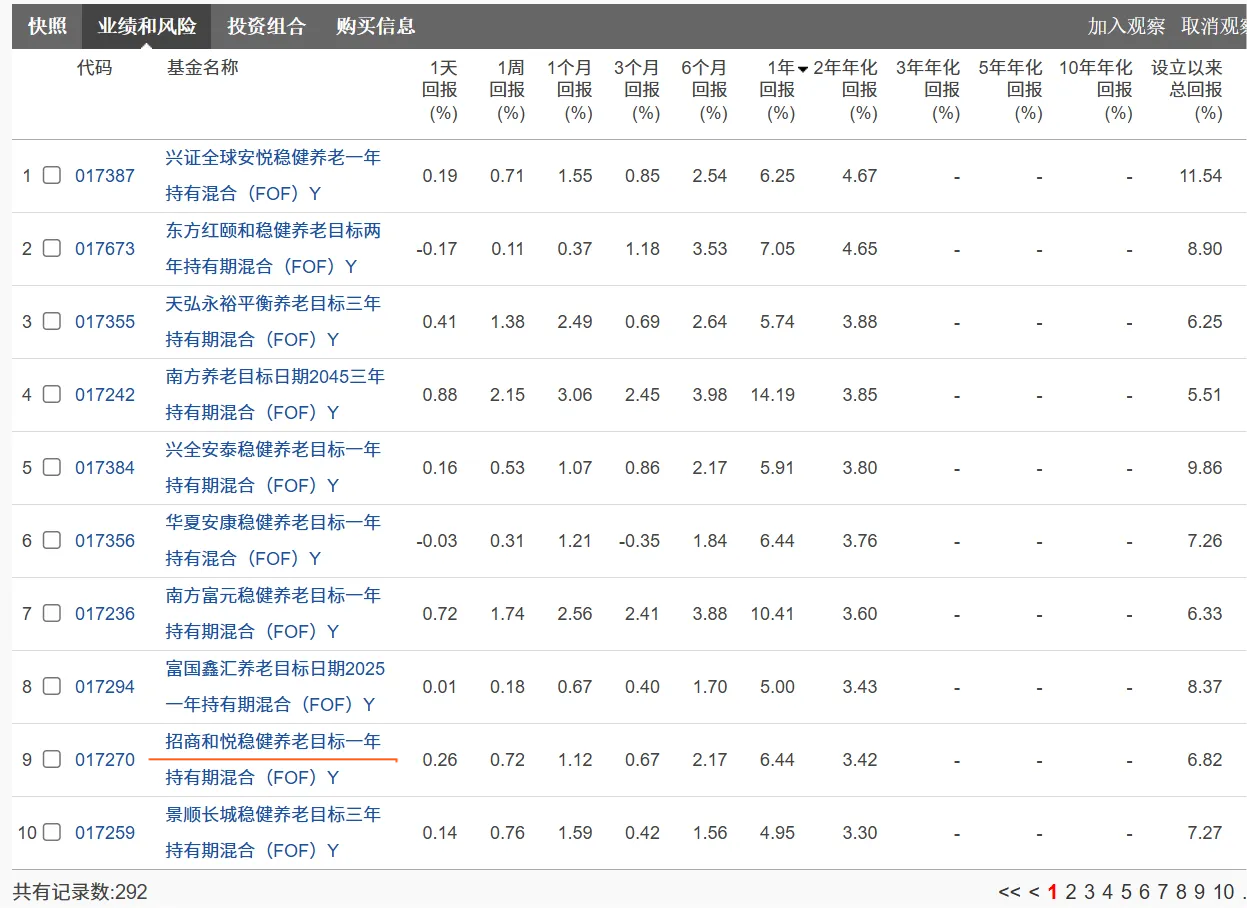The width and height of the screenshot is (1247, 908).
Task: Open fund code link 017270
Action: (105, 760)
